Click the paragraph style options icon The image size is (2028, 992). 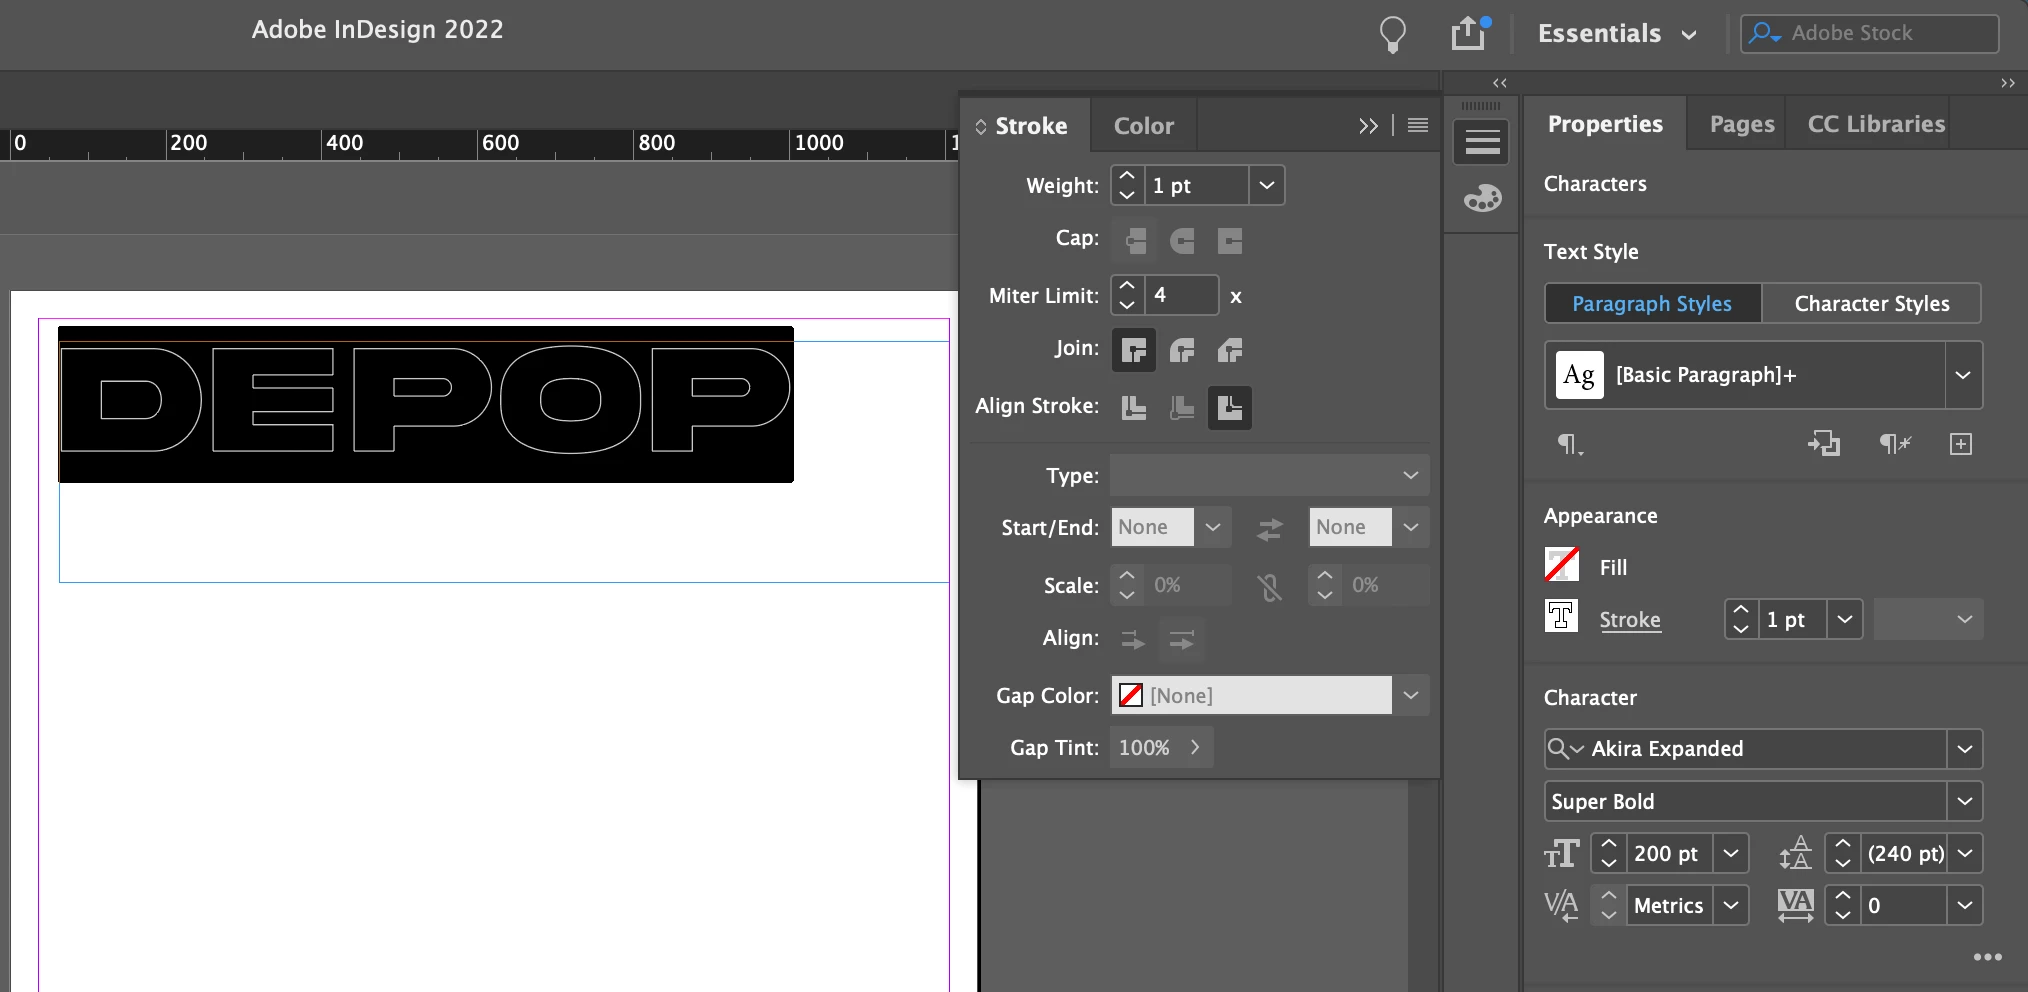(x=1570, y=444)
